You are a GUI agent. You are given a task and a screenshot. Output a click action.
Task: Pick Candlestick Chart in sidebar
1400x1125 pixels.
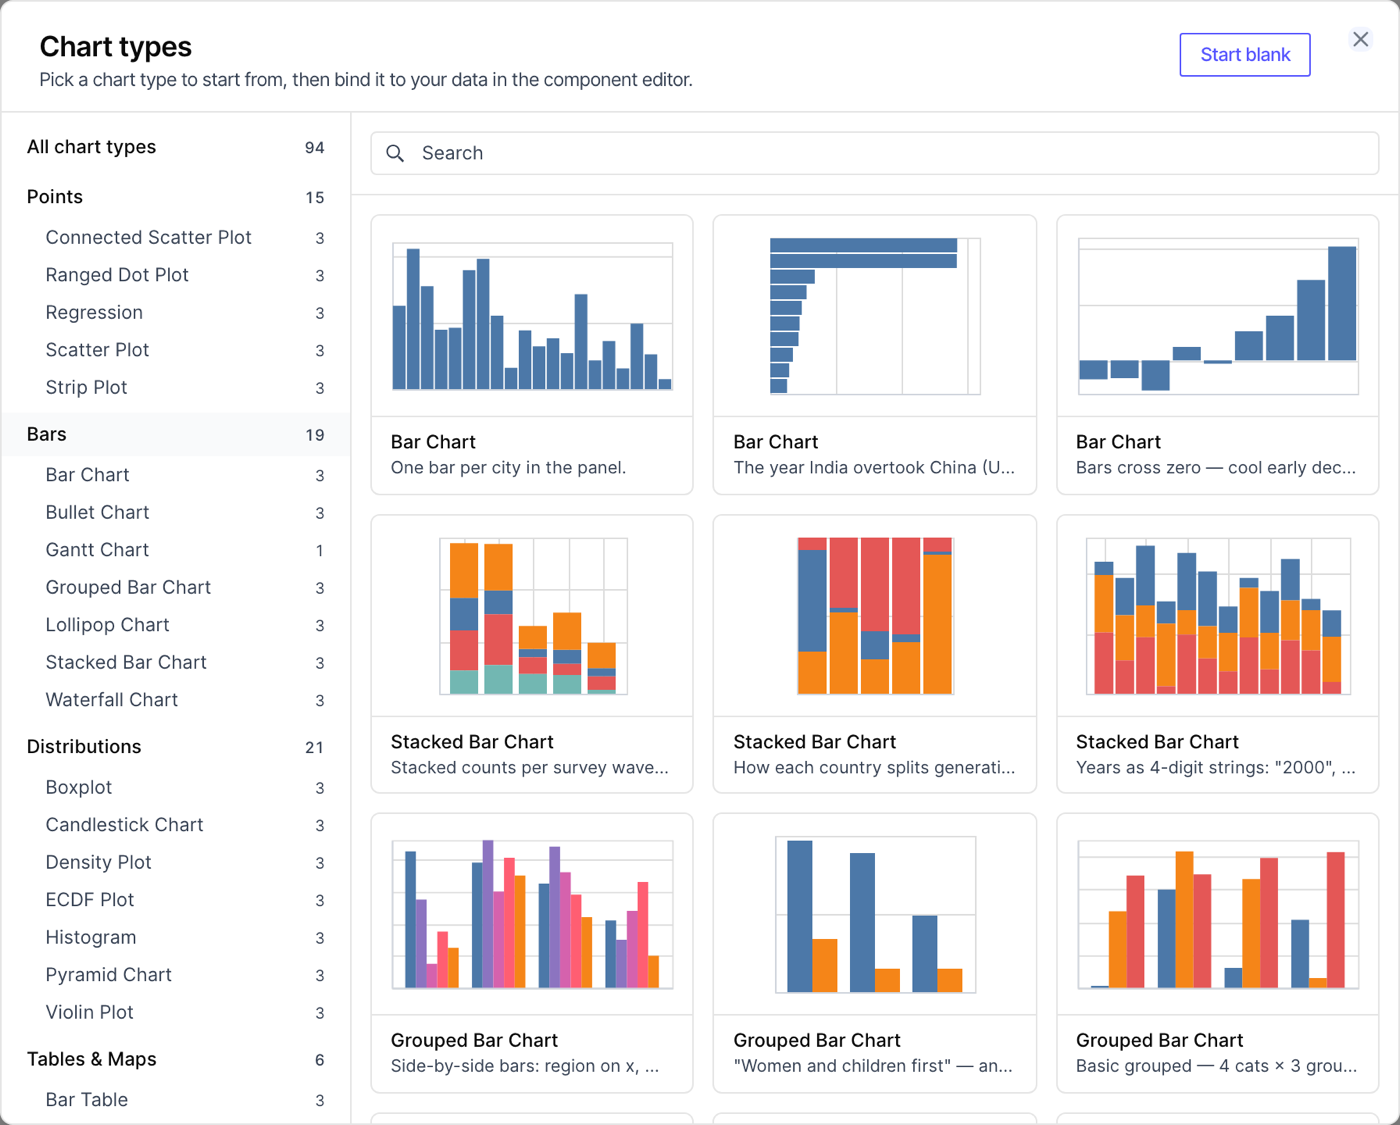(176, 825)
